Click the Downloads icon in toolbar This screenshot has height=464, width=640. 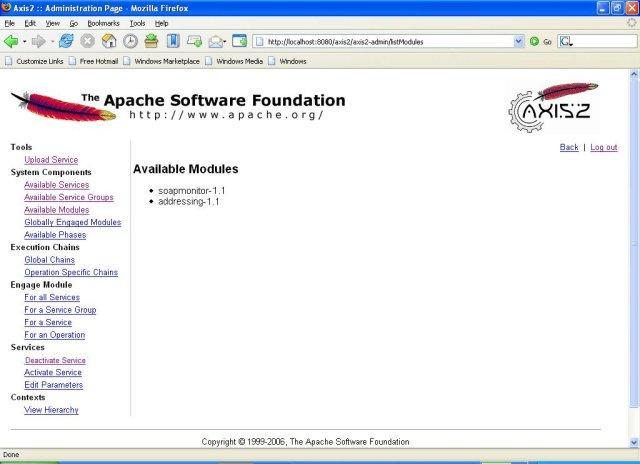point(151,41)
